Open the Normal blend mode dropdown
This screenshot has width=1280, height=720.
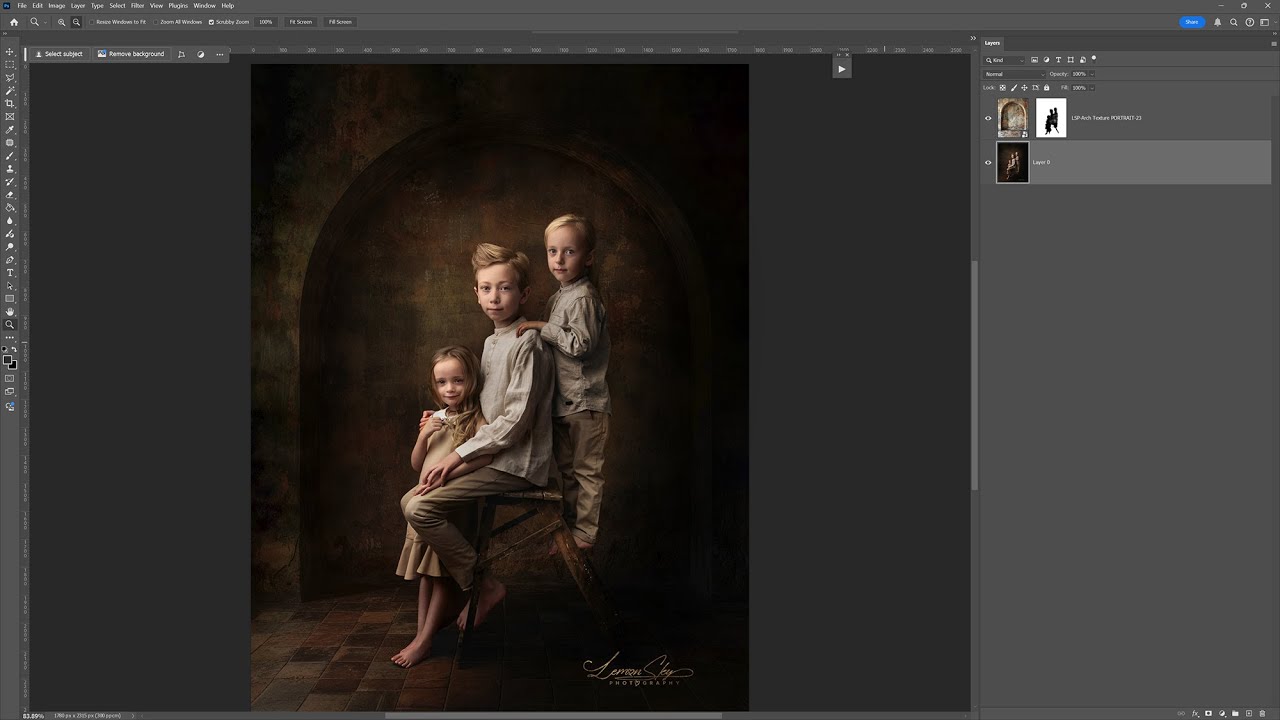(x=1014, y=74)
